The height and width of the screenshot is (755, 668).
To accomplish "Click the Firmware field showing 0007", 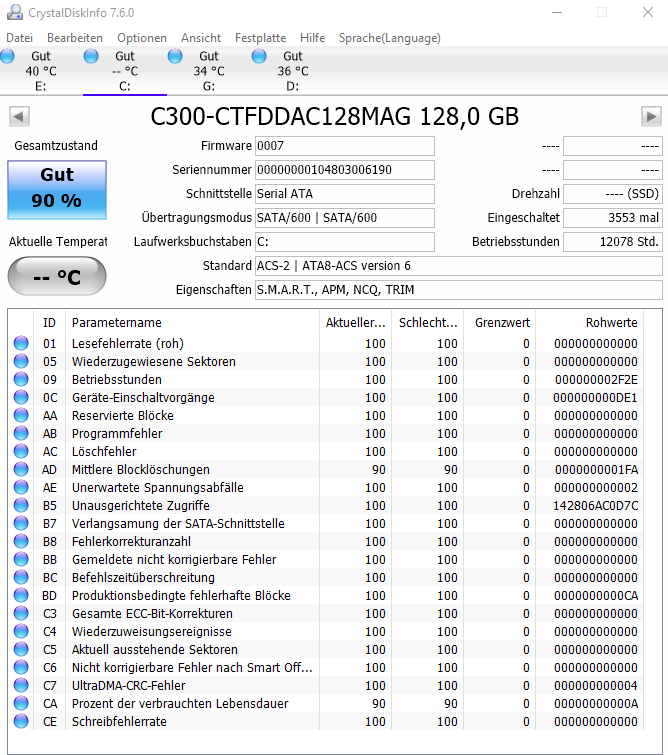I will pyautogui.click(x=344, y=146).
